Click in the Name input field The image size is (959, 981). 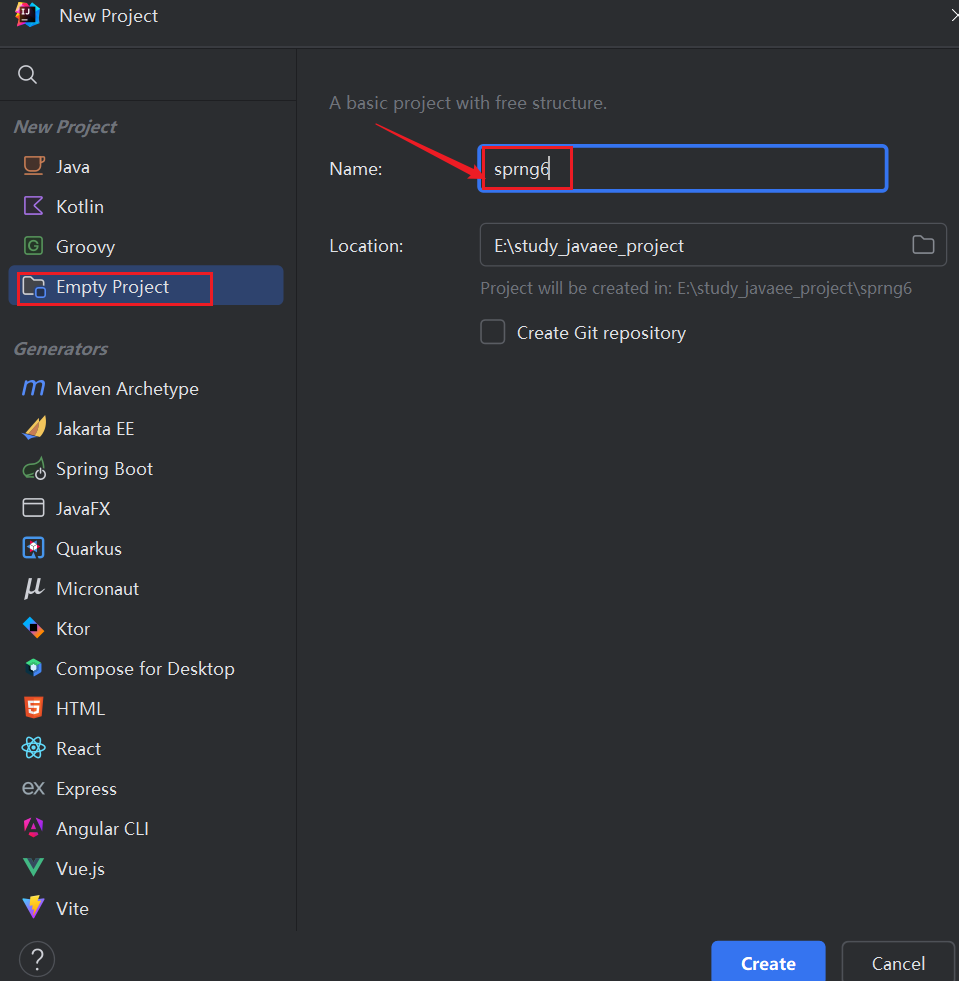coord(682,168)
